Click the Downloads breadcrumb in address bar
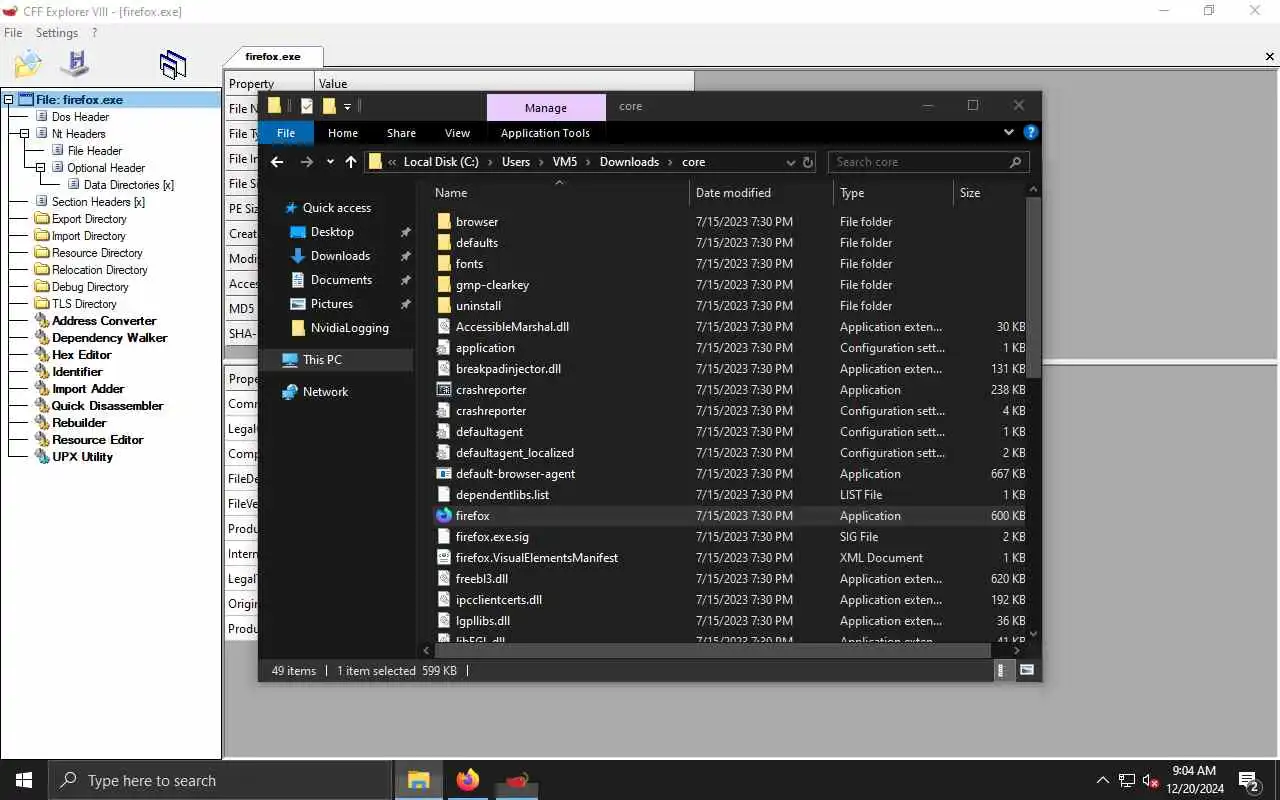 point(629,162)
